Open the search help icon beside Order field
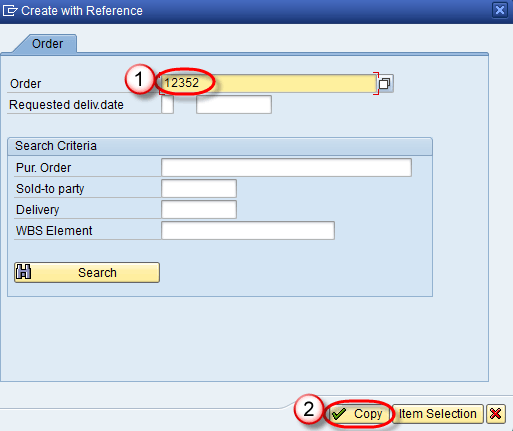Viewport: 513px width, 431px height. (385, 83)
